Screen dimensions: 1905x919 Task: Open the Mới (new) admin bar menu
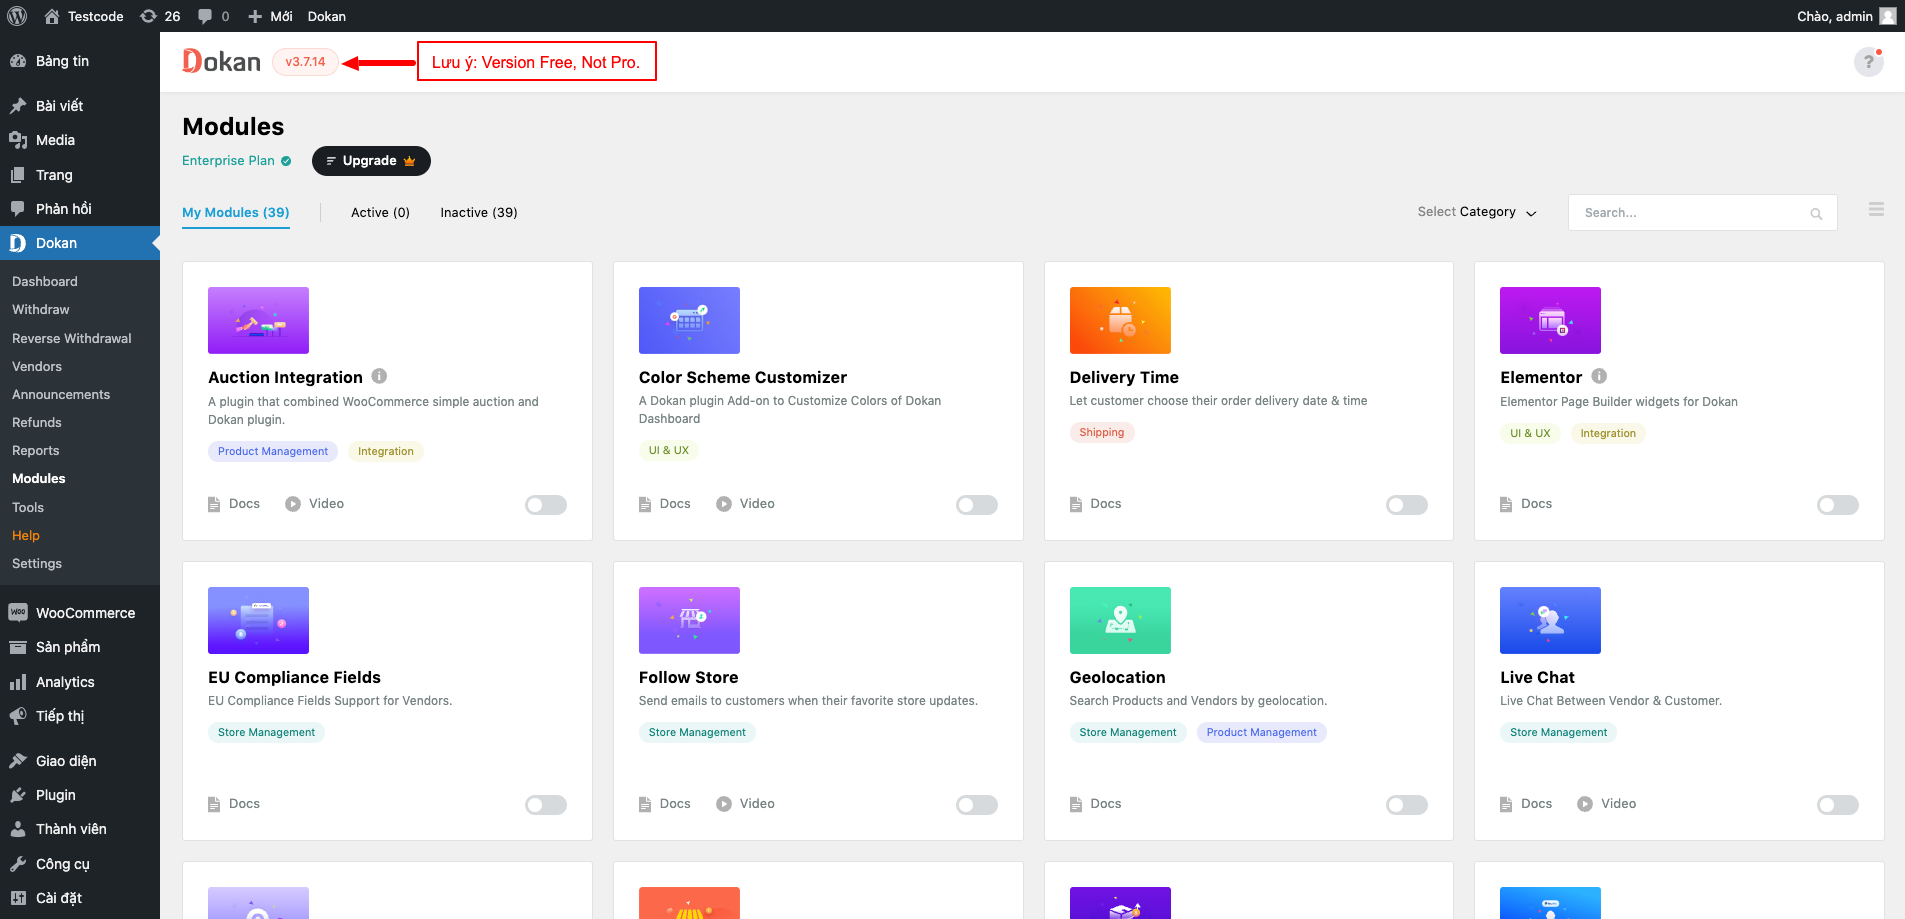point(270,16)
